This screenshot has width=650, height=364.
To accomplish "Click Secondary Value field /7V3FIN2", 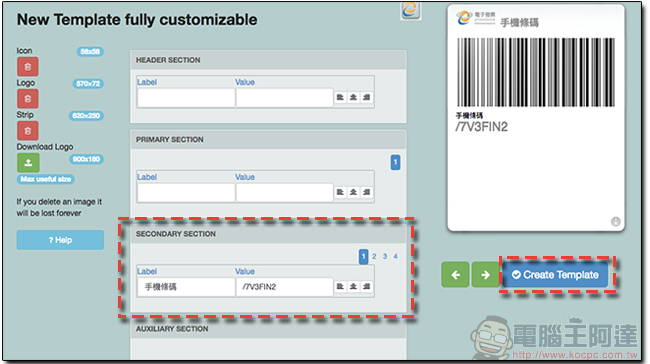I will point(284,287).
